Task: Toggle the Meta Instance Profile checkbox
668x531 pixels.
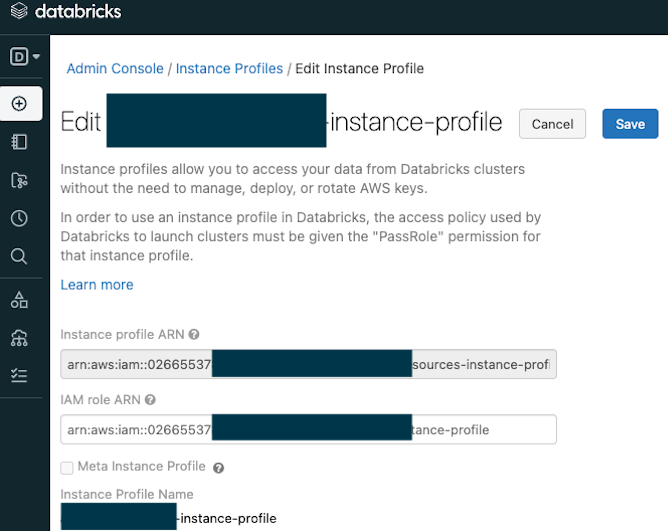Action: click(67, 468)
